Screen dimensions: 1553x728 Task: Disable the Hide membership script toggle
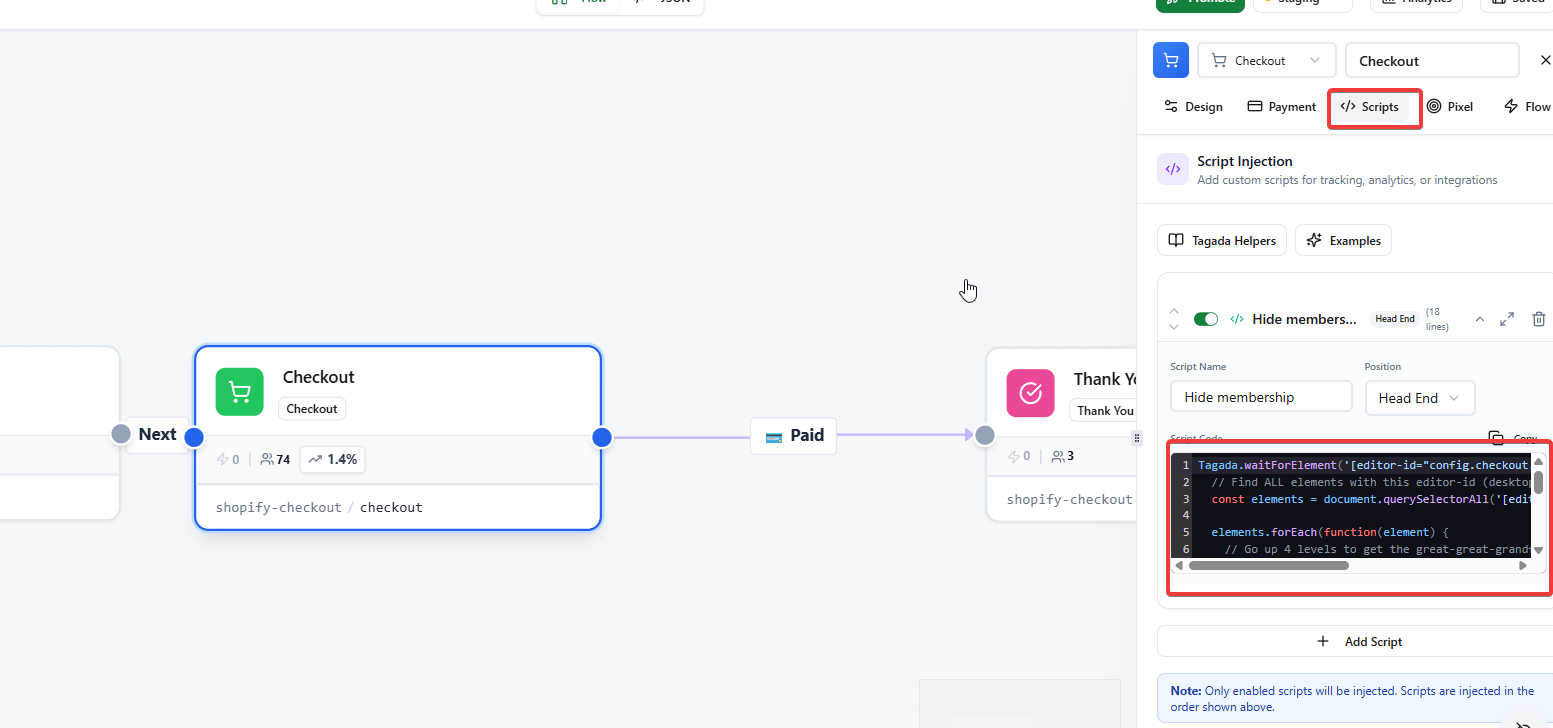(x=1206, y=319)
